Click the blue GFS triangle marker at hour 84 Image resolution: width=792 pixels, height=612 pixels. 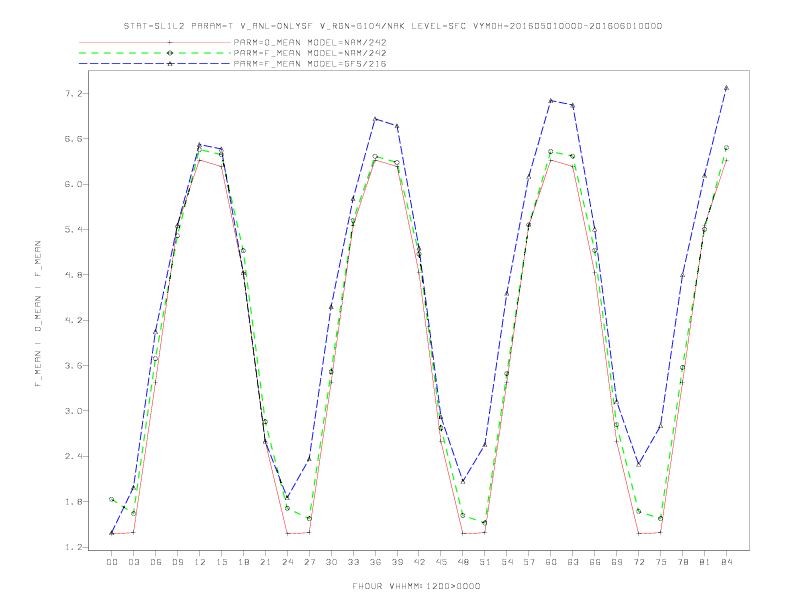726,88
